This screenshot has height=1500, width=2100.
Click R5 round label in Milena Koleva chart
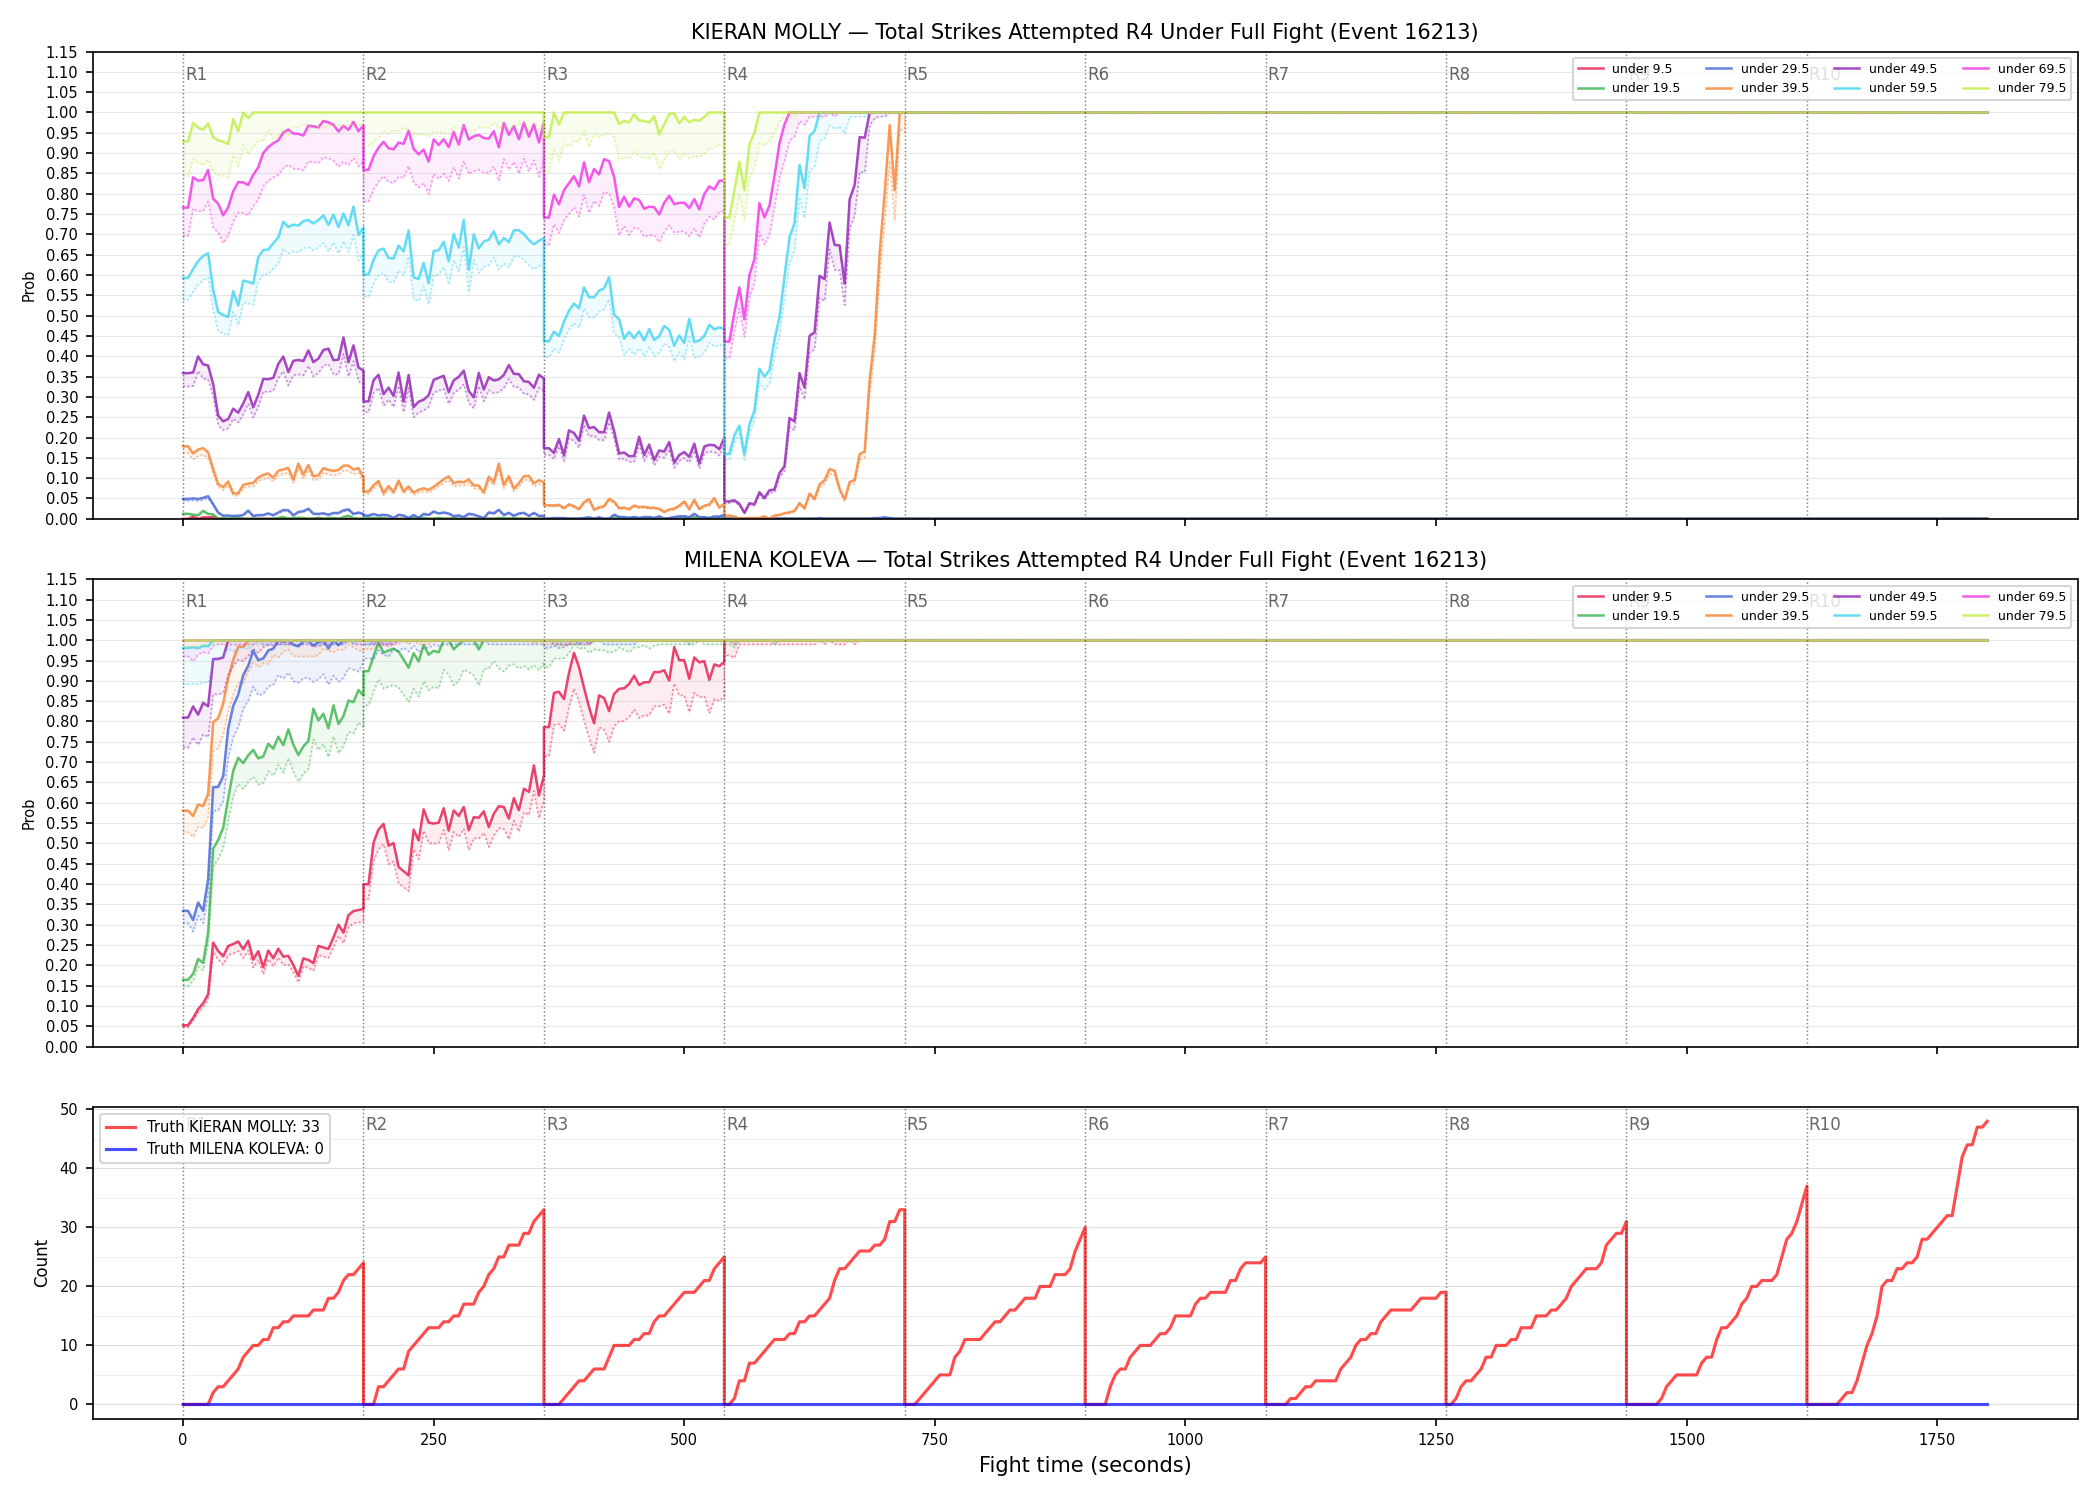point(917,601)
